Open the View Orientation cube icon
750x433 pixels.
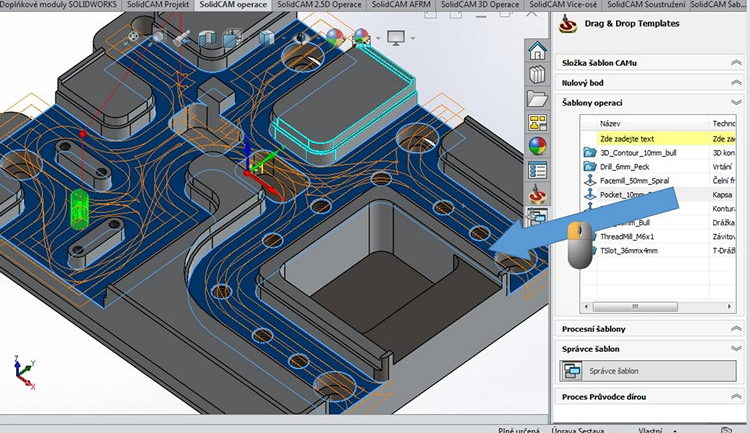[232, 38]
